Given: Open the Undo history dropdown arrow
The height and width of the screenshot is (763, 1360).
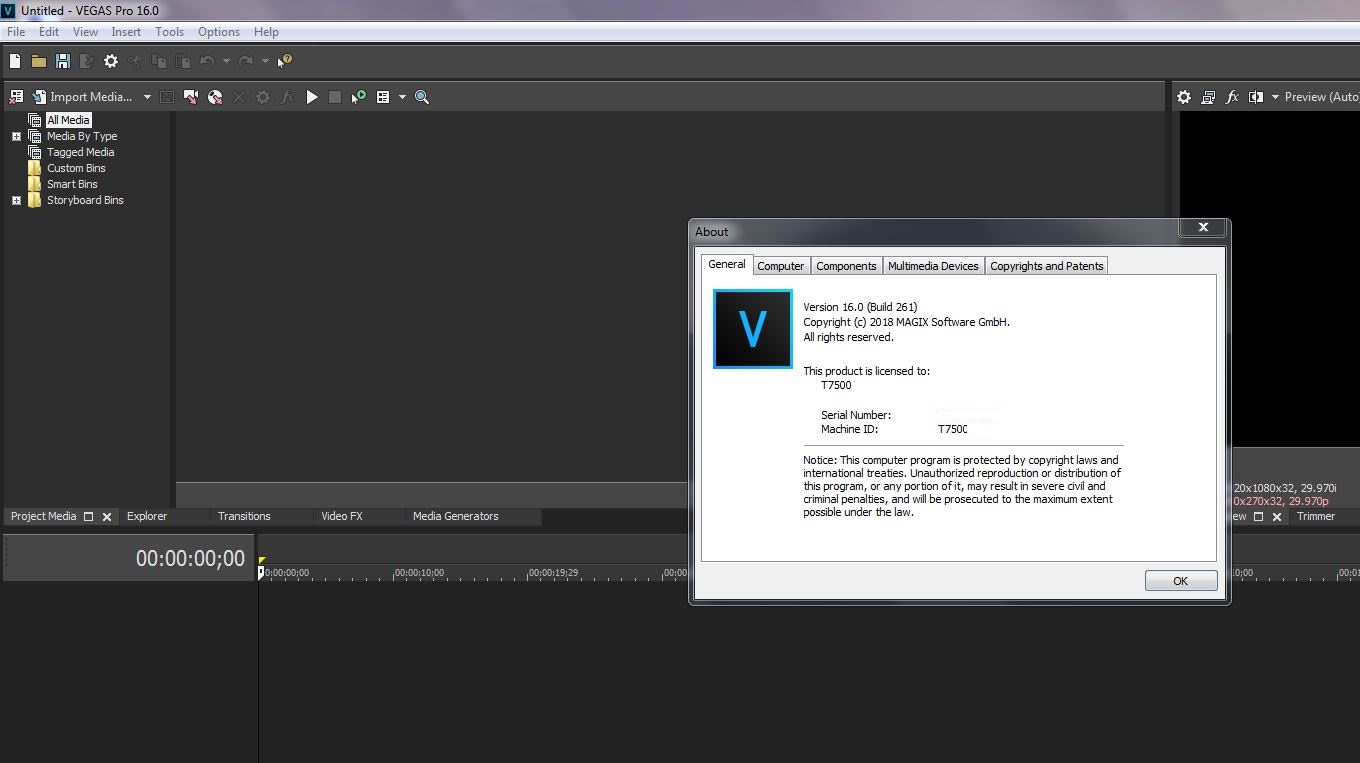Looking at the screenshot, I should tap(226, 61).
